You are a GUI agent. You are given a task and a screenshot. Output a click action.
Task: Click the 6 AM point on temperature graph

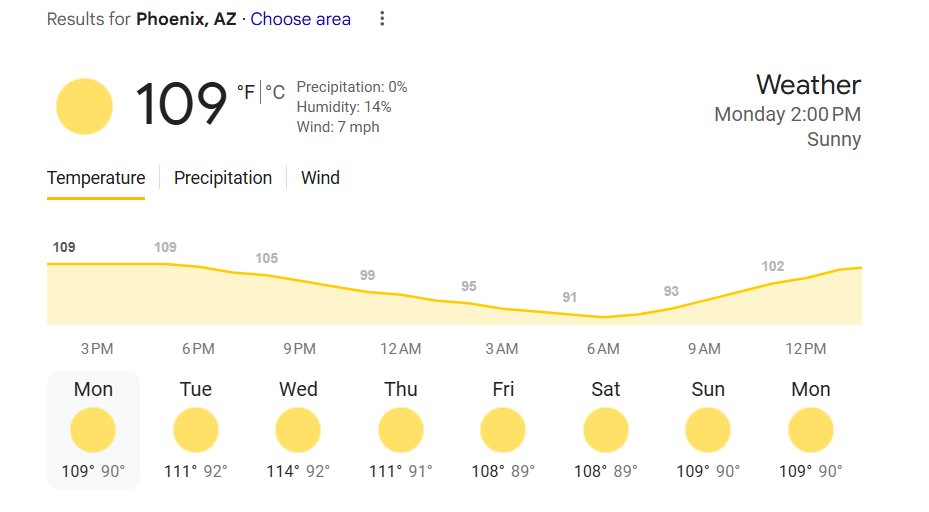604,317
